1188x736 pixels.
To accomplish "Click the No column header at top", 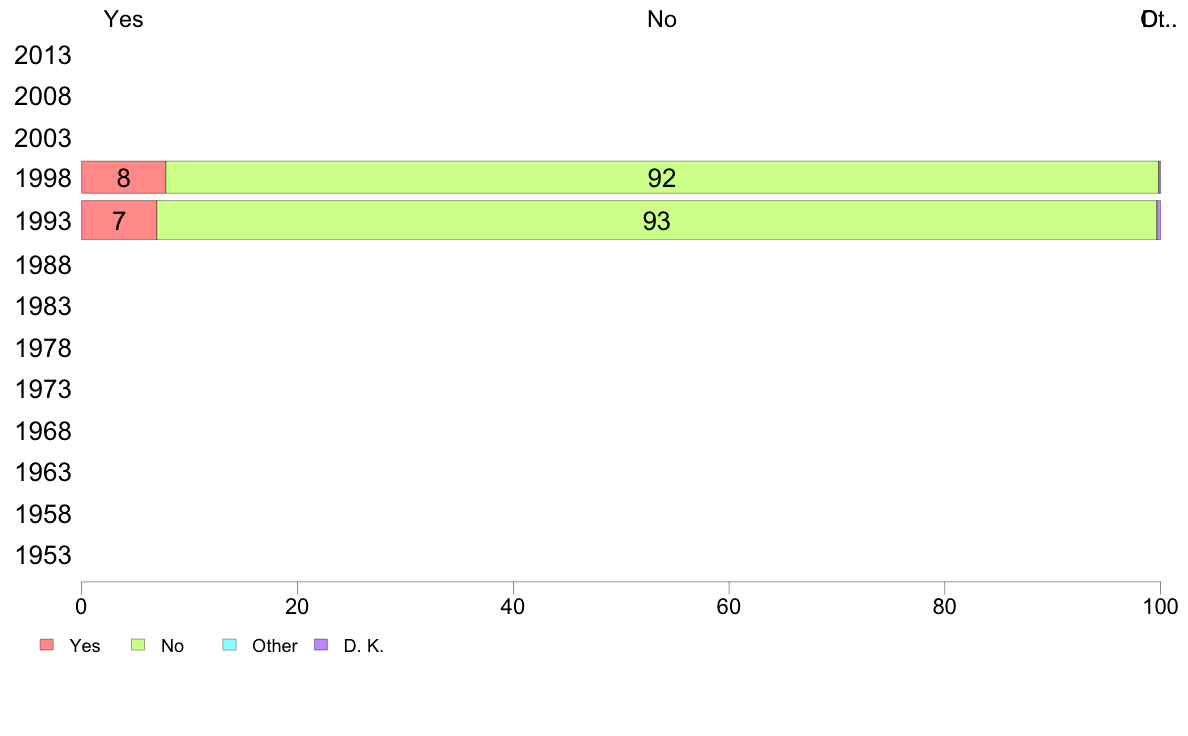I will (661, 19).
